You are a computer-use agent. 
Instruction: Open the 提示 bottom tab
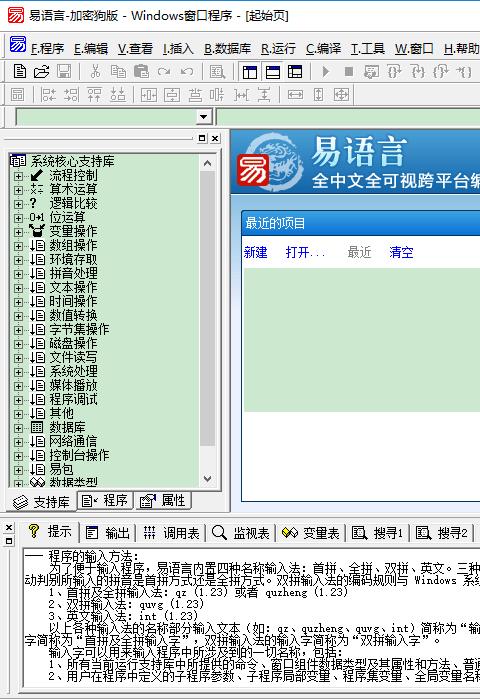click(x=50, y=532)
